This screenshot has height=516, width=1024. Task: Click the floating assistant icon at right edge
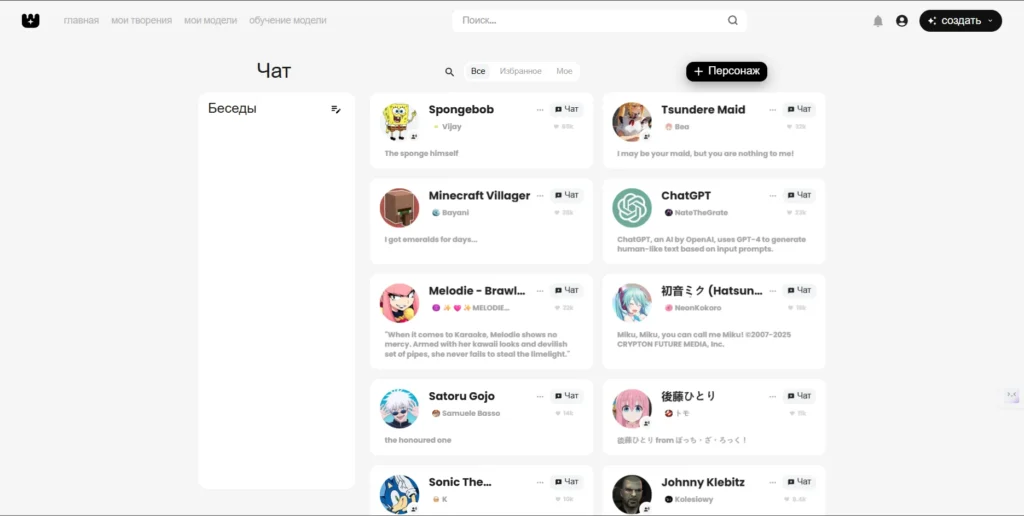tap(1012, 395)
